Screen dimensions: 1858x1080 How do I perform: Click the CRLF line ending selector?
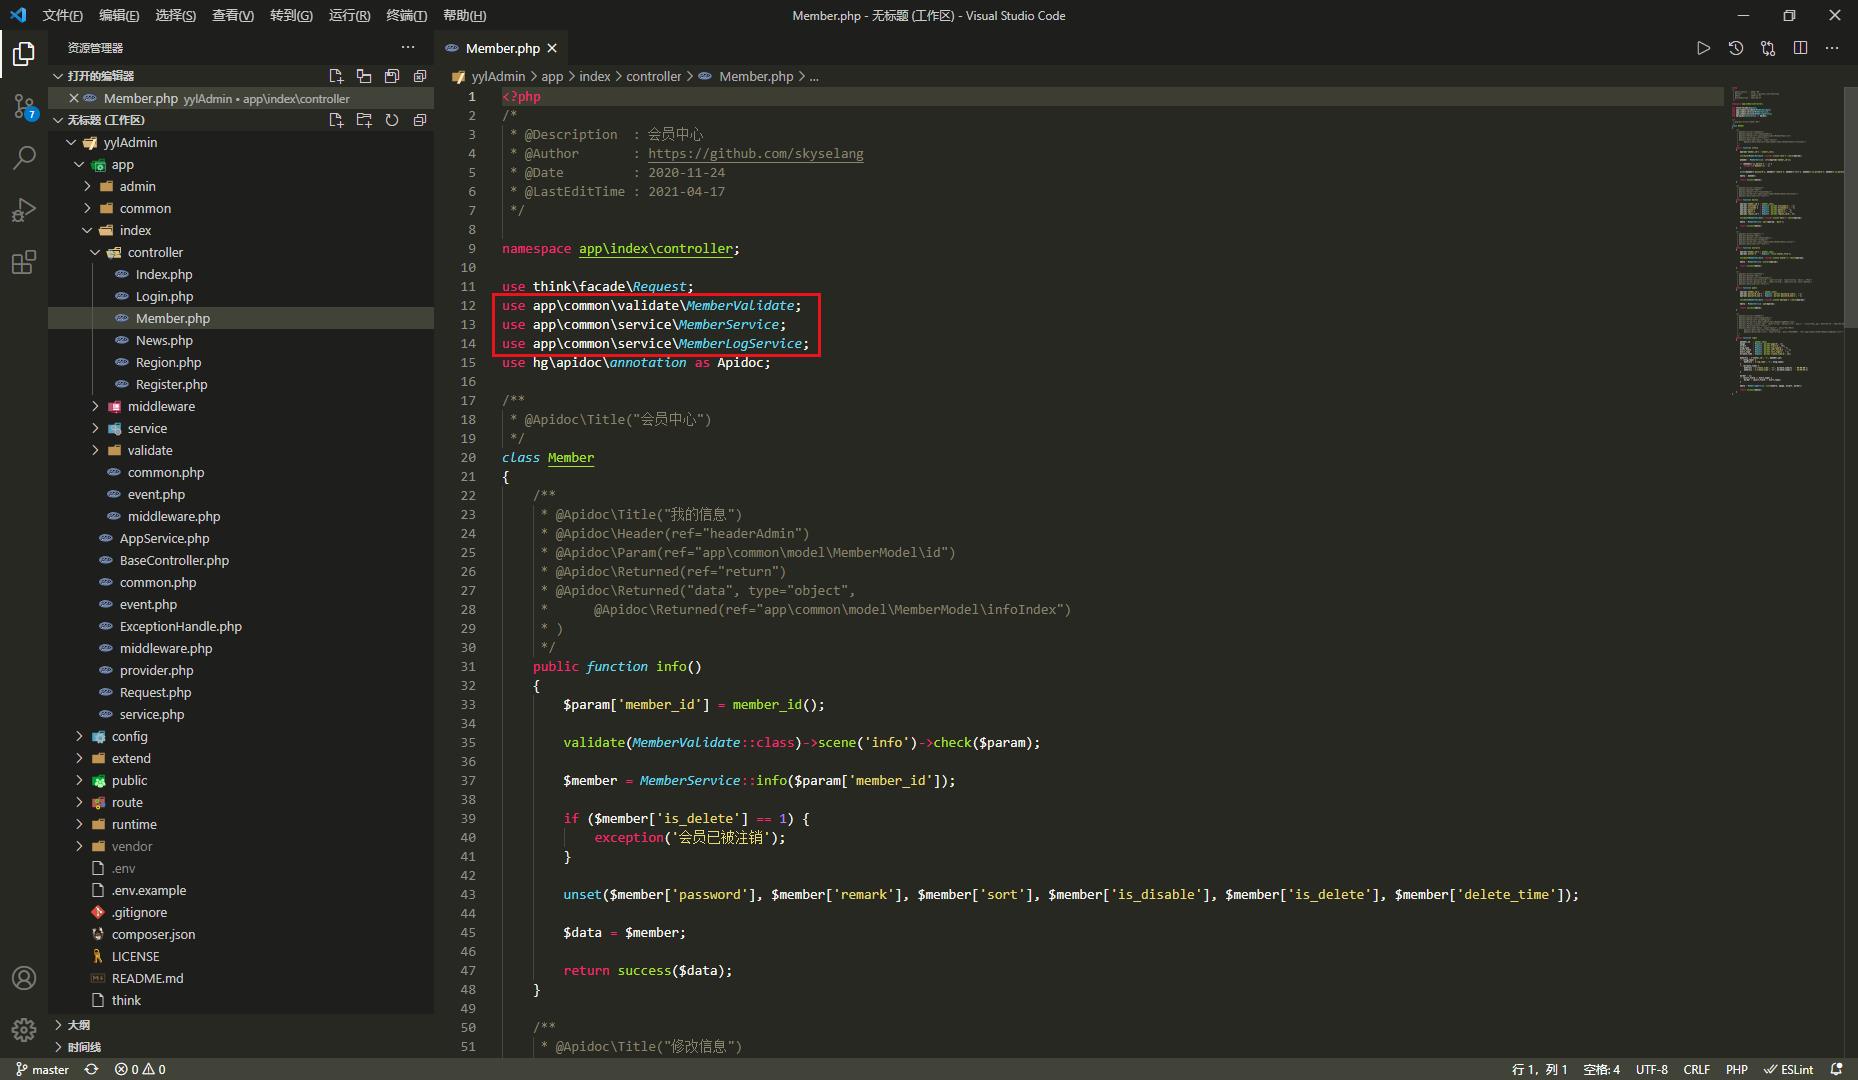tap(1696, 1069)
